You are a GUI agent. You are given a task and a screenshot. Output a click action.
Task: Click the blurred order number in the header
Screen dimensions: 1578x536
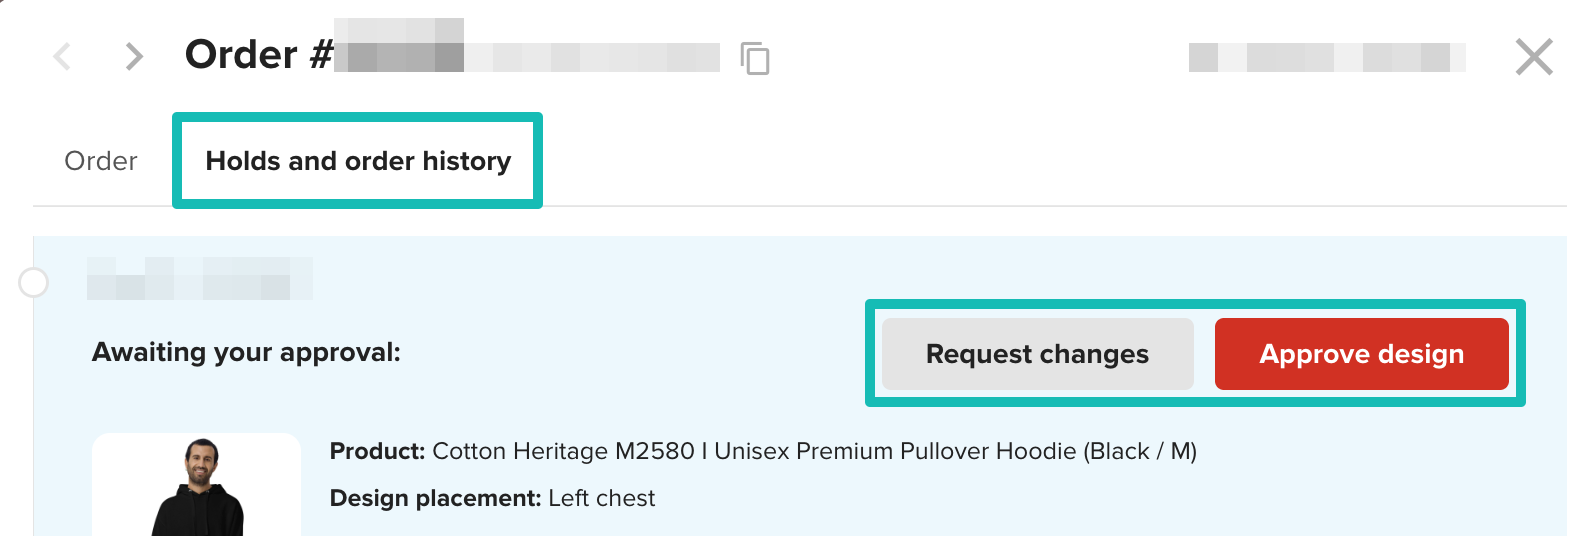coord(527,55)
